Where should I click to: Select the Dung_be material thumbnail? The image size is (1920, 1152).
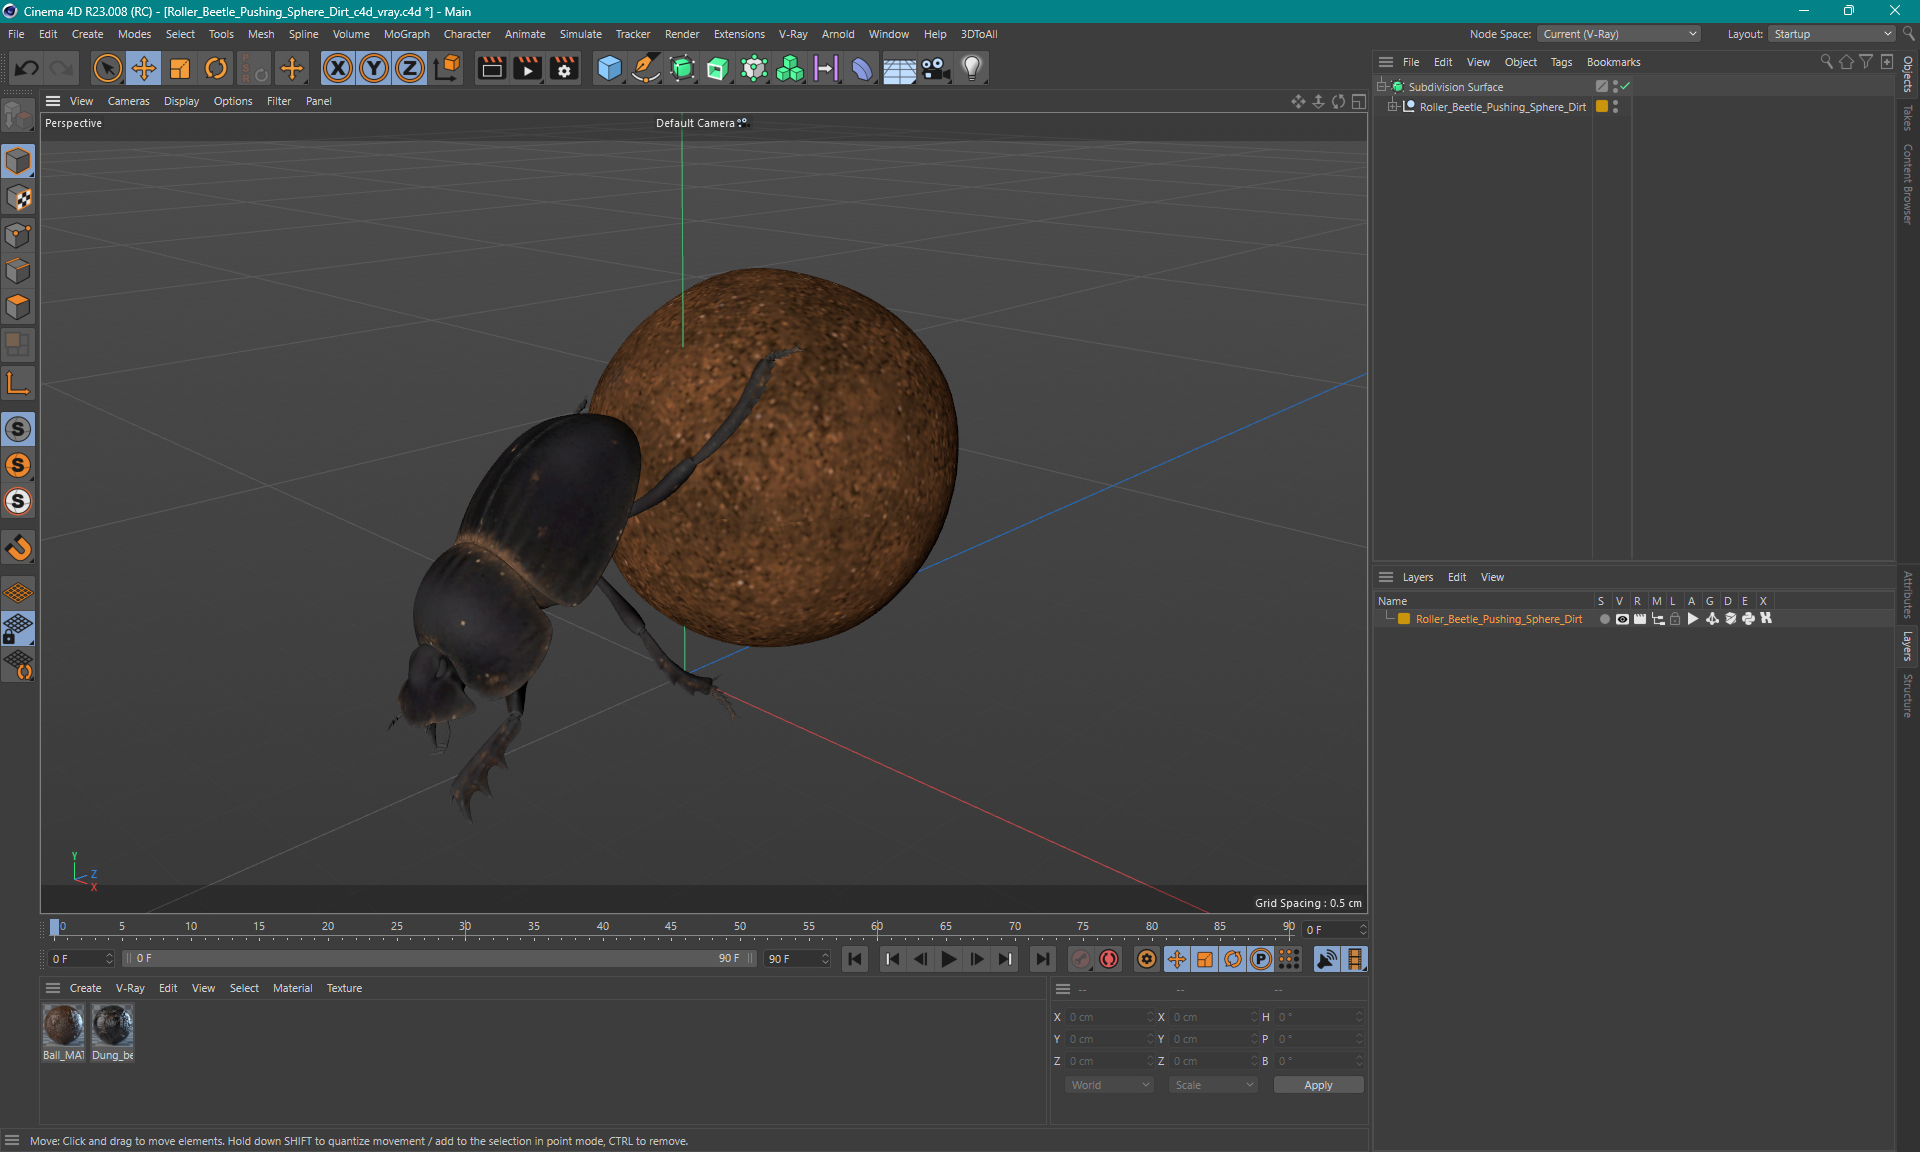(112, 1027)
